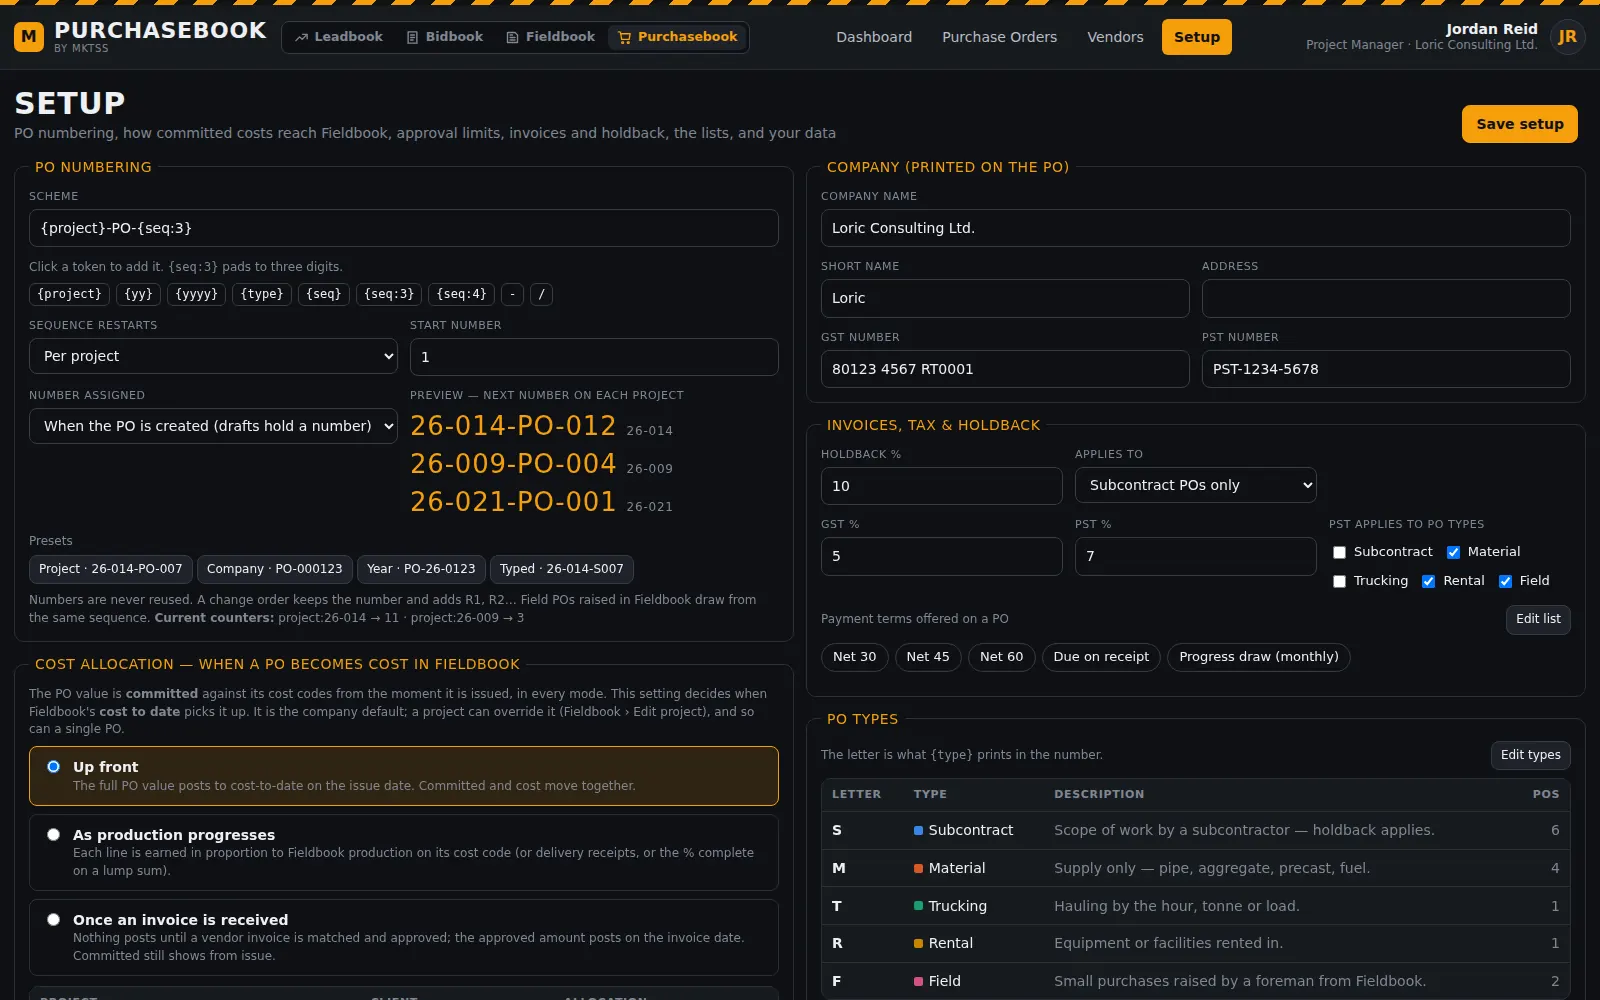Click the Company name field
The image size is (1600, 1000).
[x=1196, y=228]
